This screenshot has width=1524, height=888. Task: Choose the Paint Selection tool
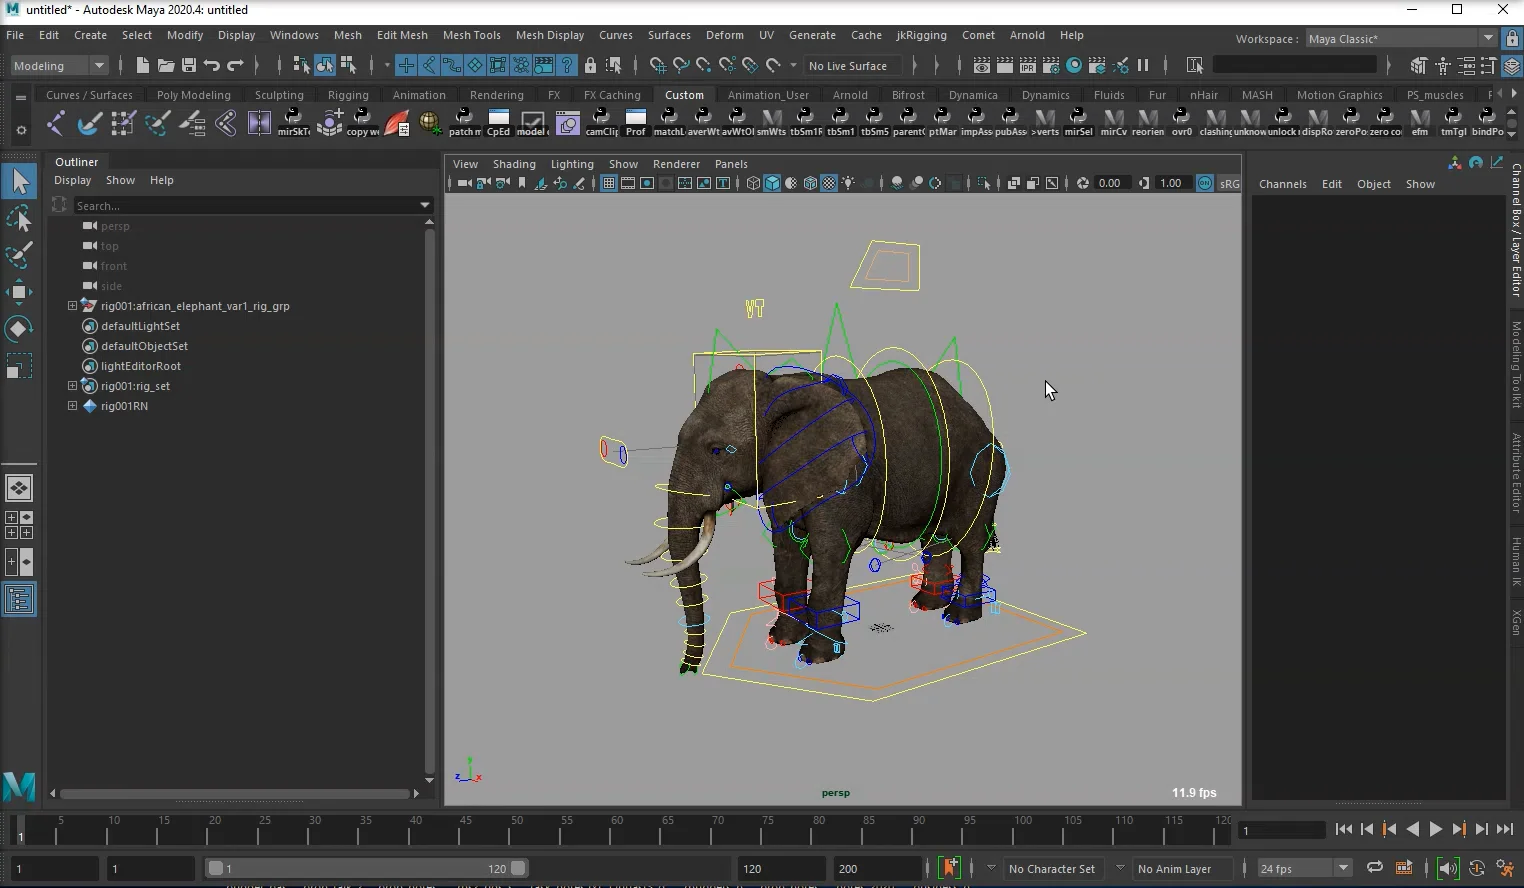pos(19,255)
